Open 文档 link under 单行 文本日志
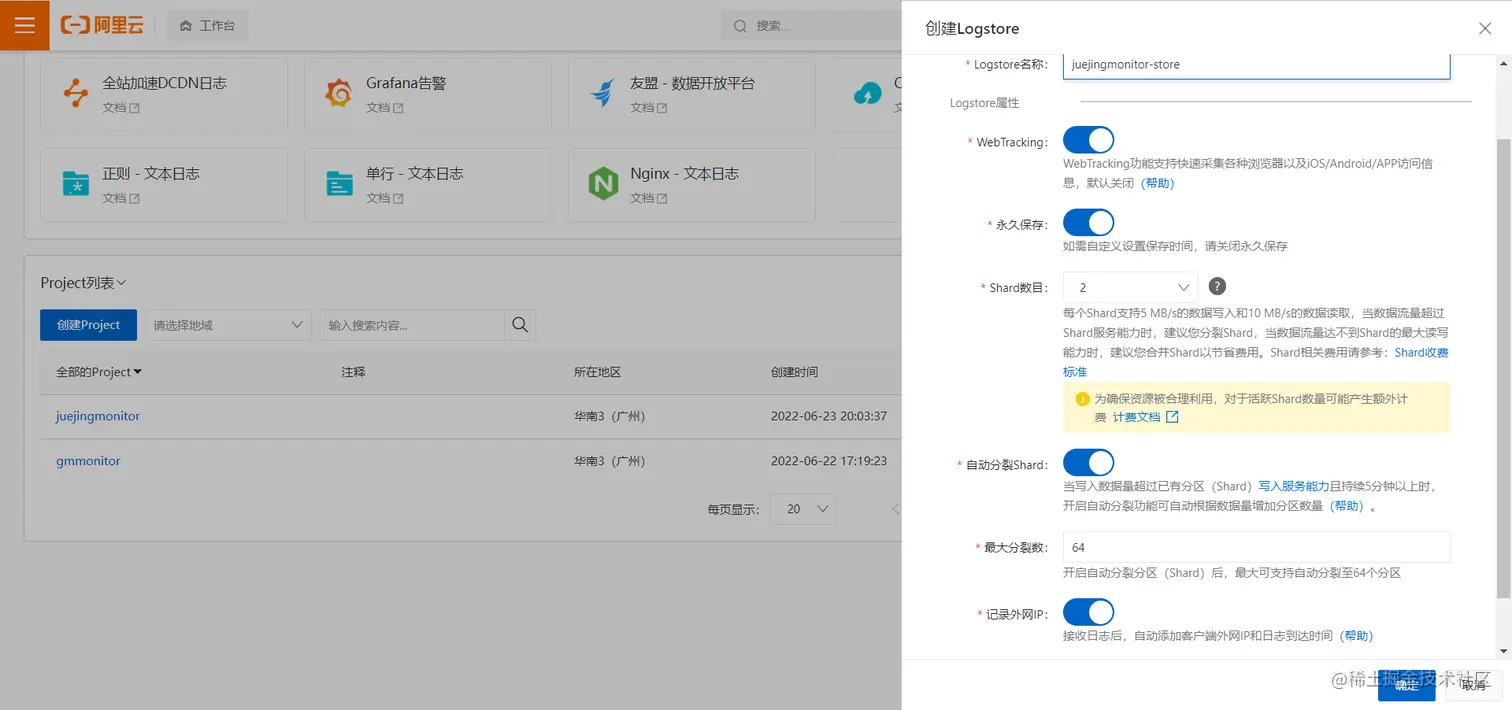The image size is (1512, 710). 385,198
